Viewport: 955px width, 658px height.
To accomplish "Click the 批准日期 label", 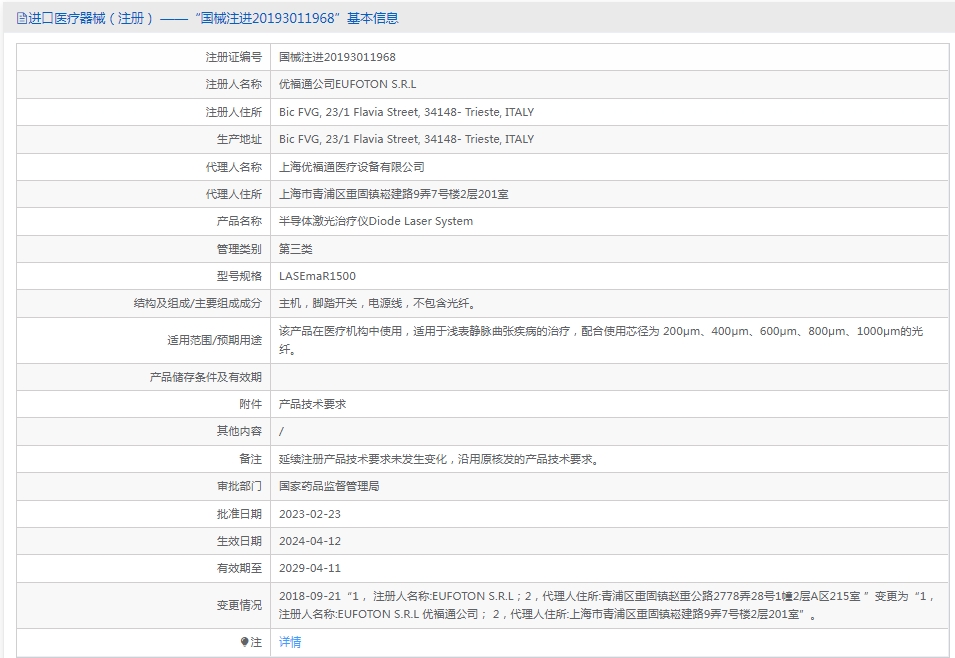I will (x=239, y=514).
